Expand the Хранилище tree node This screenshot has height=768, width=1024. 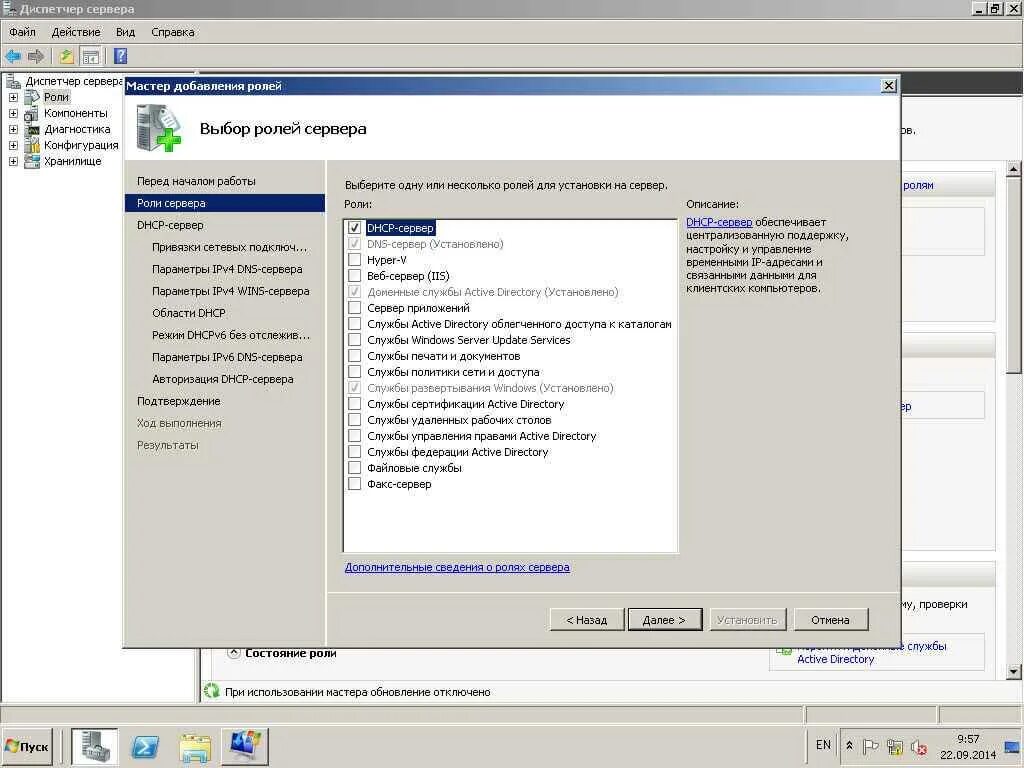(x=13, y=161)
